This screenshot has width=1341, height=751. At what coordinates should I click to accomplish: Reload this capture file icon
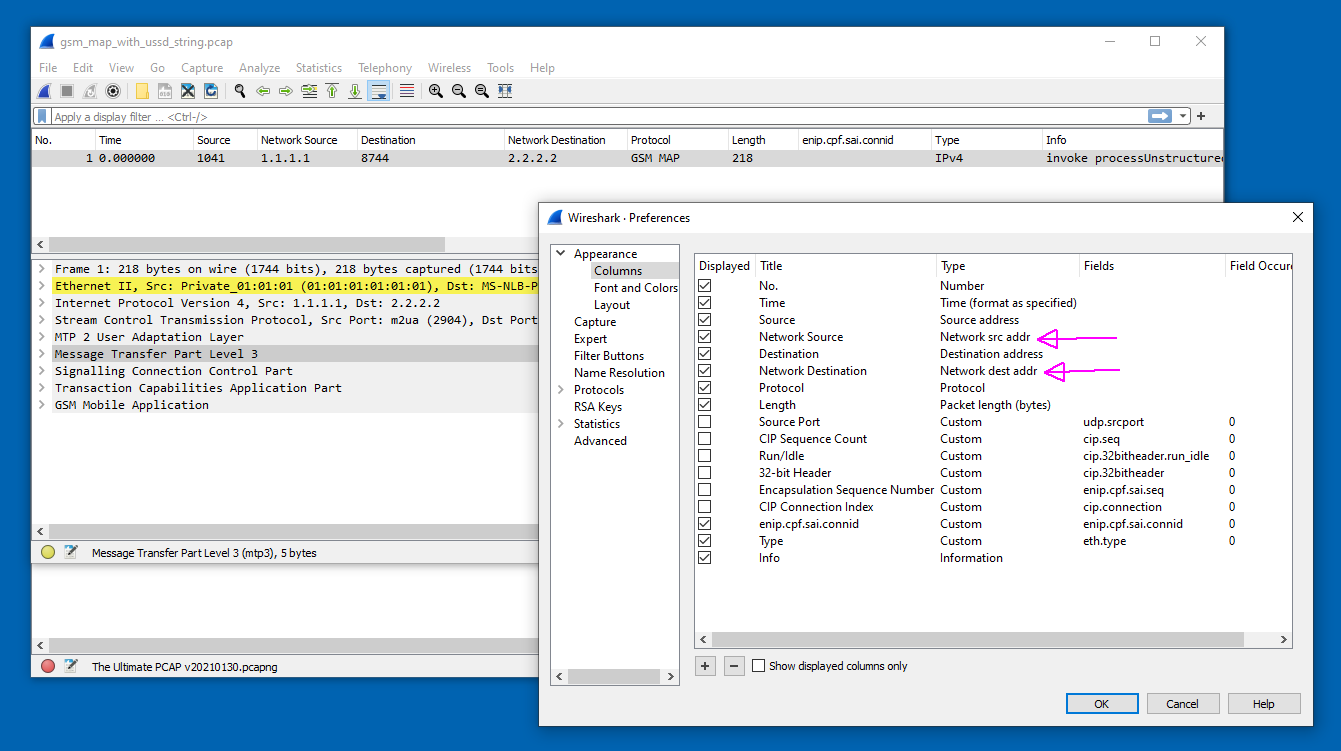coord(211,91)
